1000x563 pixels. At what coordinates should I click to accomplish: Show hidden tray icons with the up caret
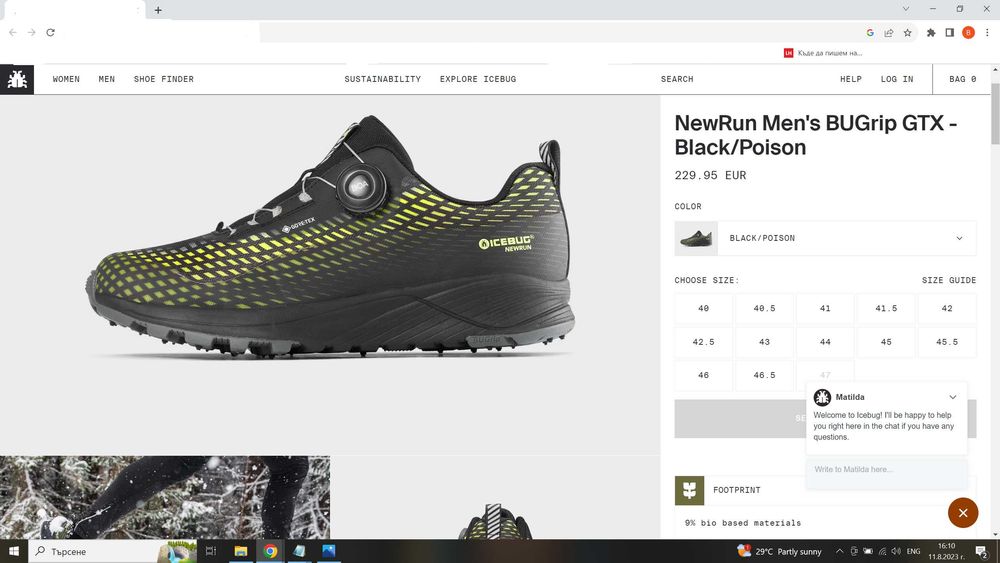[840, 552]
